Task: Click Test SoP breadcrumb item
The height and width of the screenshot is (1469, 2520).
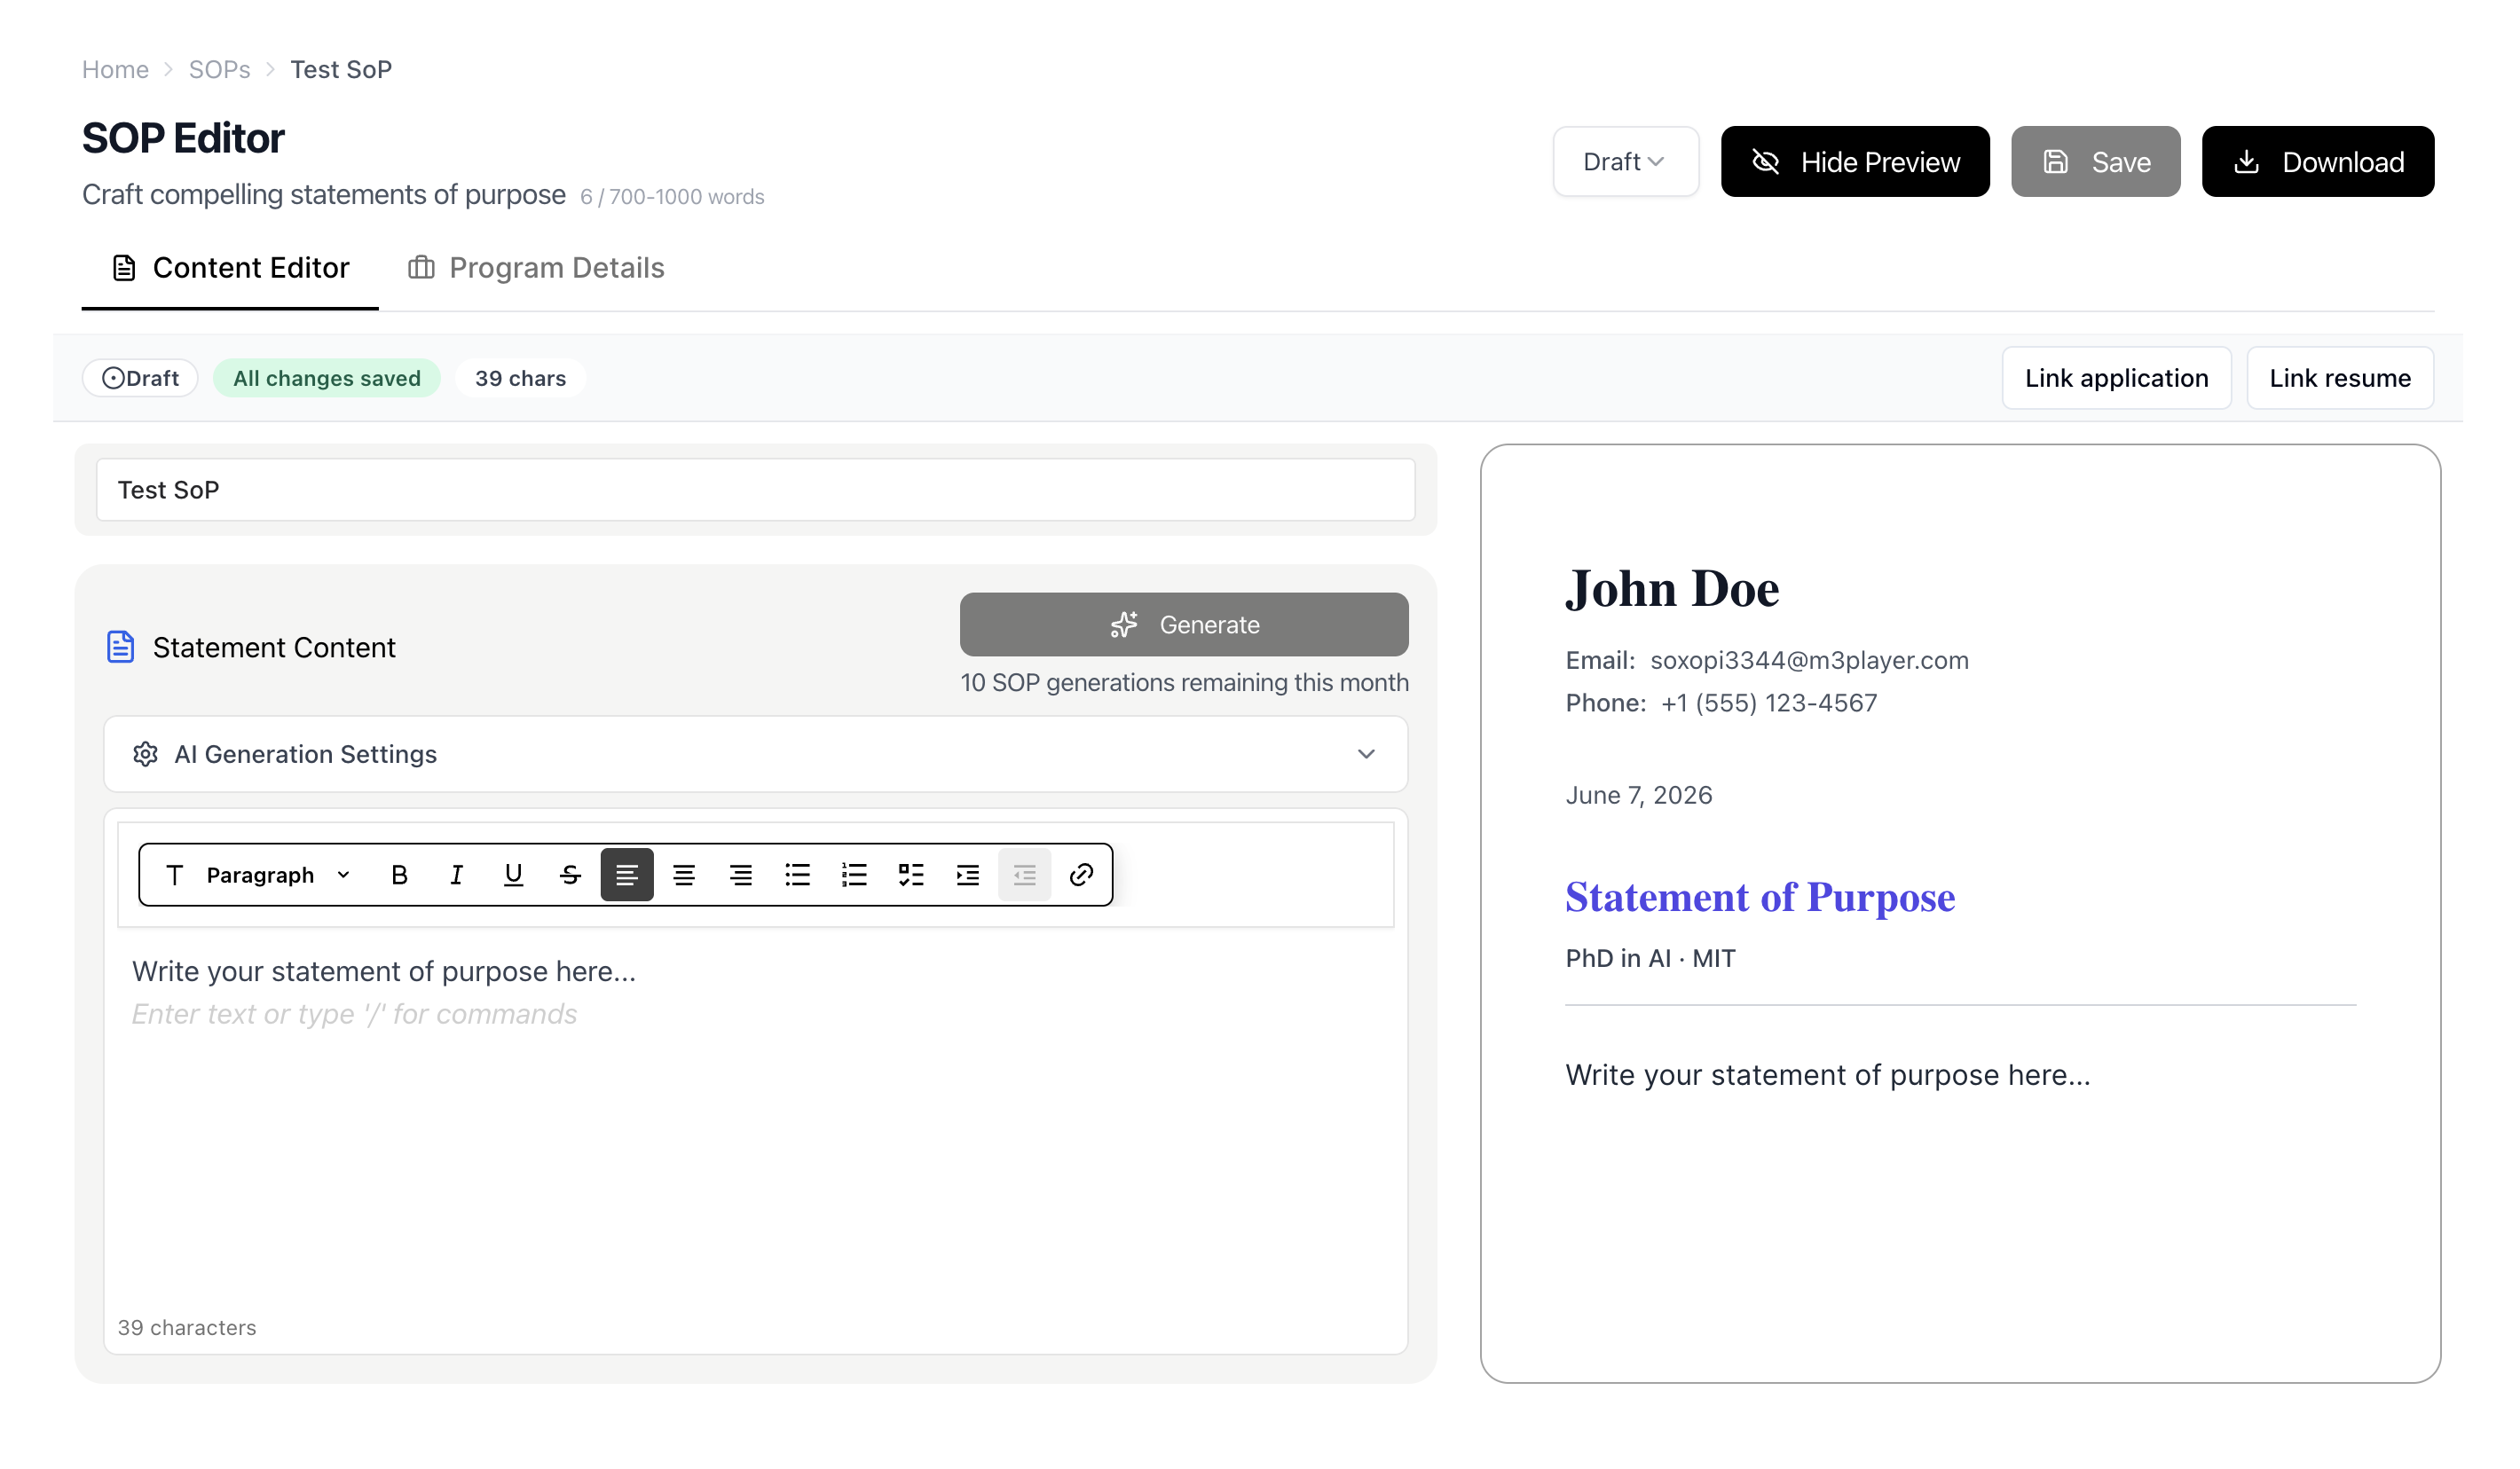Action: coord(341,69)
